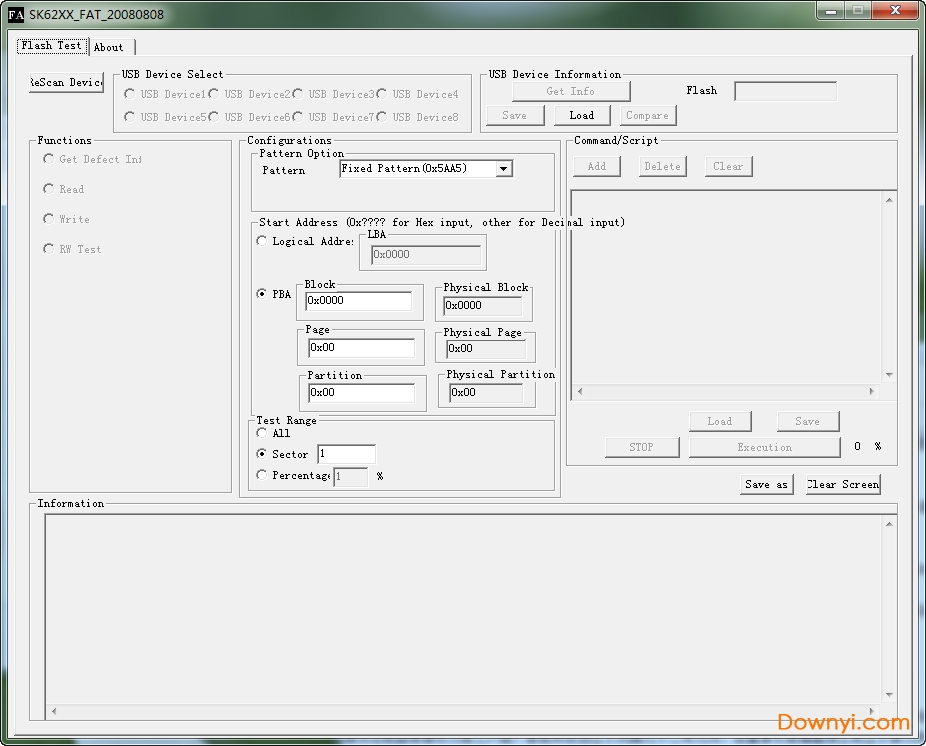Select the PBA radio button
Image resolution: width=926 pixels, height=746 pixels.
coord(262,294)
